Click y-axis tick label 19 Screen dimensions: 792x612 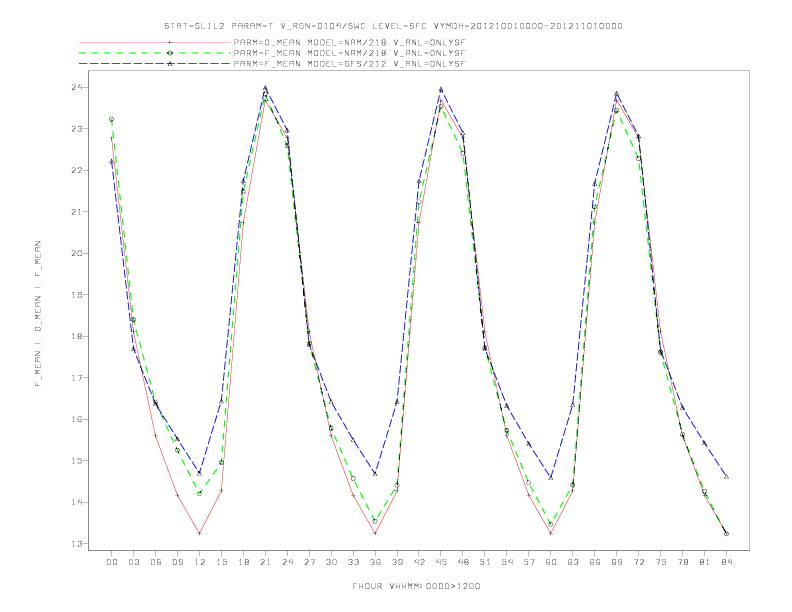[x=77, y=294]
